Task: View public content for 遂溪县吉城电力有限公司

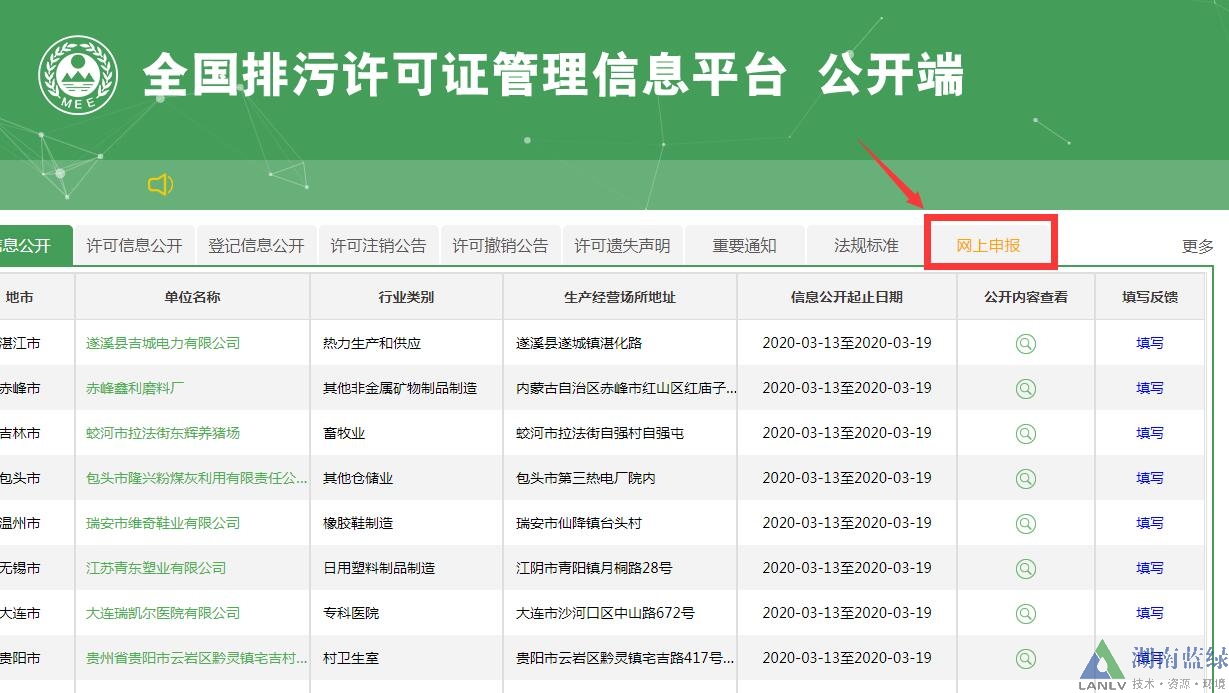Action: [x=1025, y=344]
